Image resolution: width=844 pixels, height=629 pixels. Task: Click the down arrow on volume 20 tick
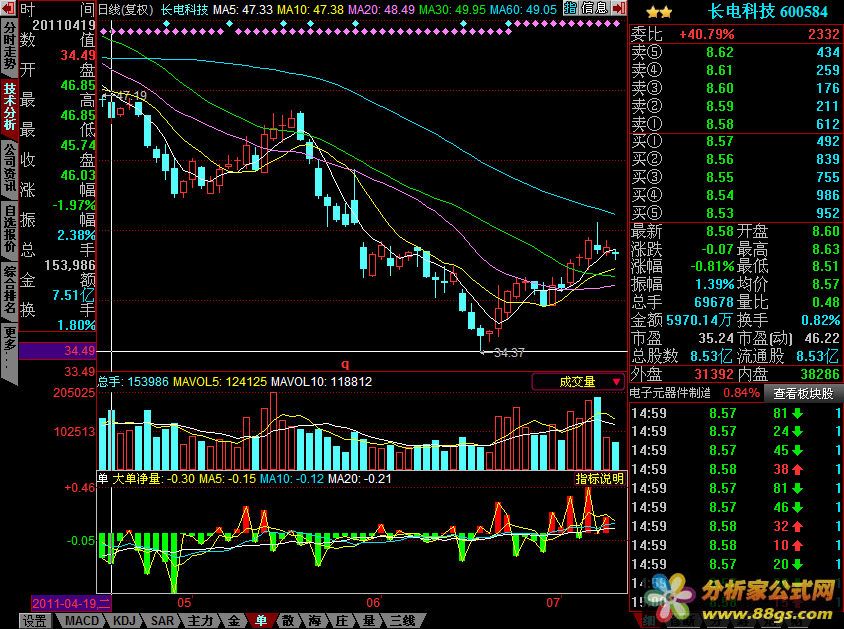click(x=798, y=564)
